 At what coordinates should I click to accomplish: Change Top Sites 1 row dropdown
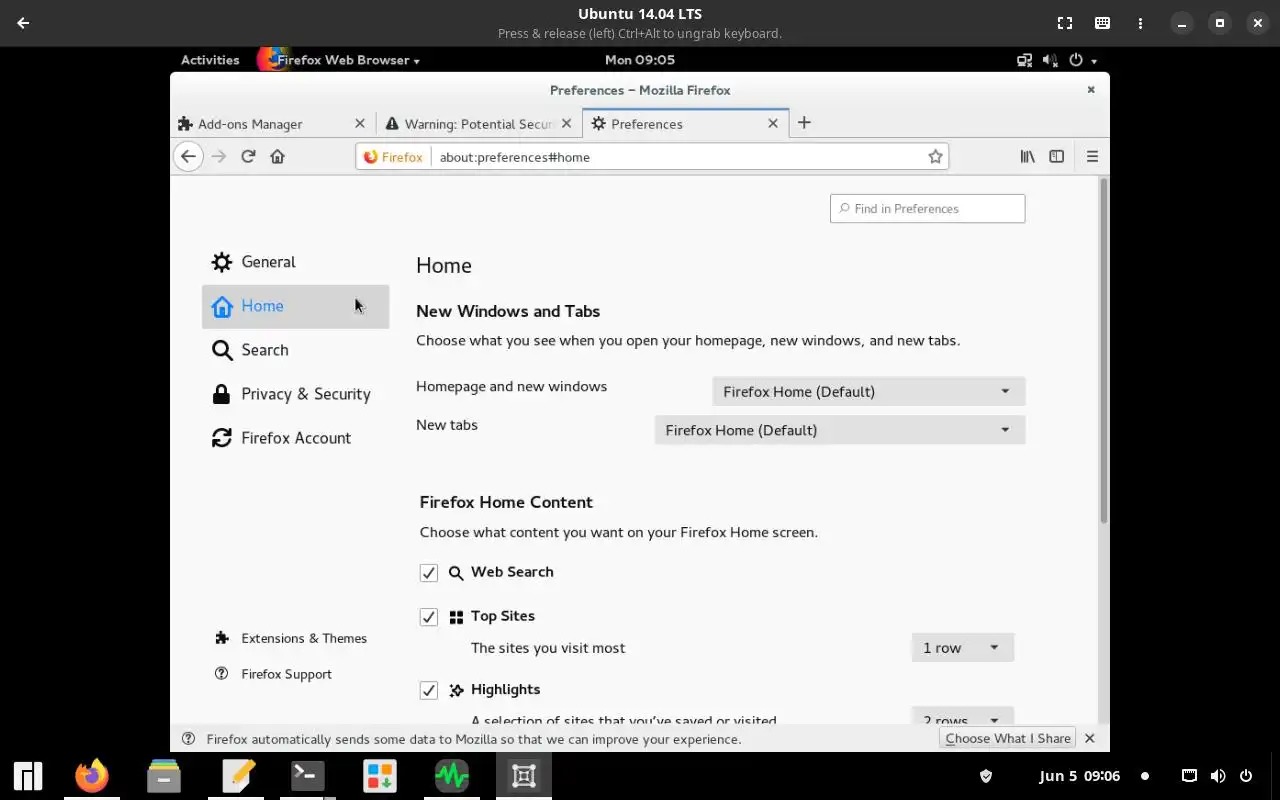pos(962,647)
